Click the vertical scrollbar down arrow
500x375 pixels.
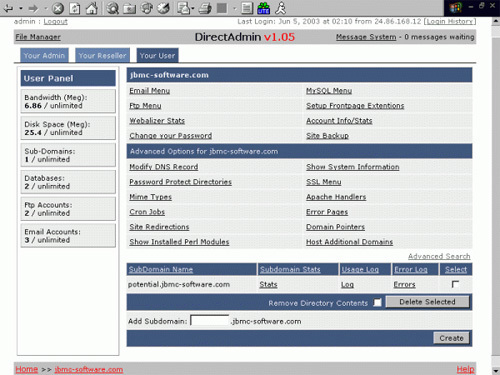coord(495,370)
